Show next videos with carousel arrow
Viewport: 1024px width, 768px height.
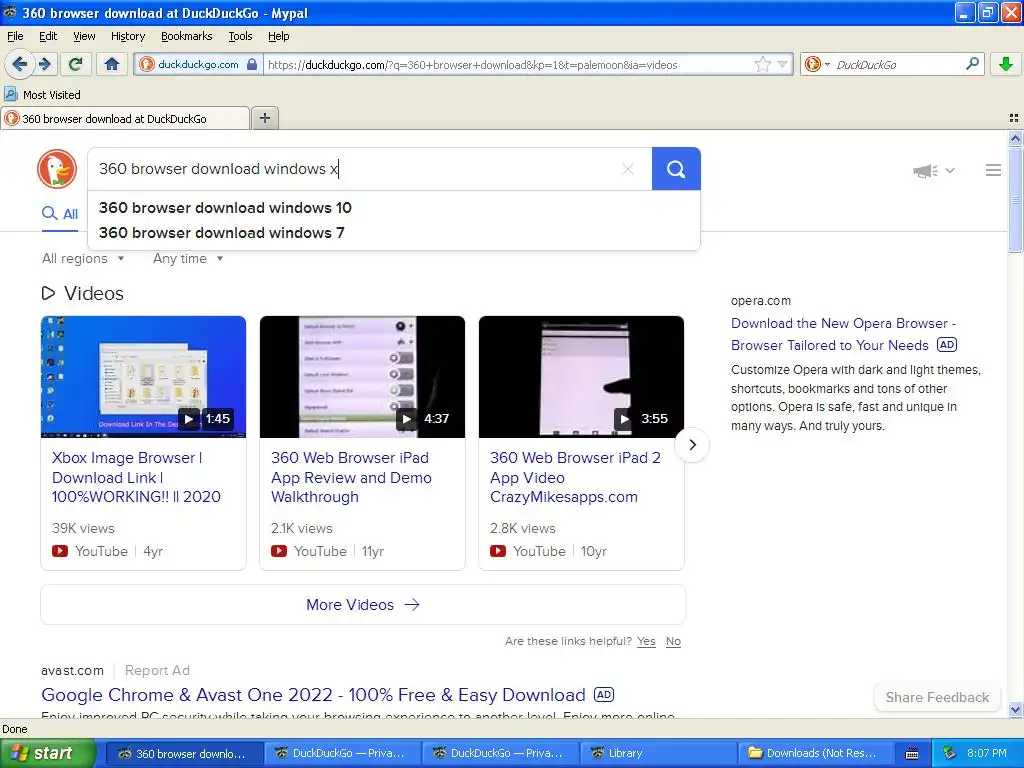[x=692, y=445]
